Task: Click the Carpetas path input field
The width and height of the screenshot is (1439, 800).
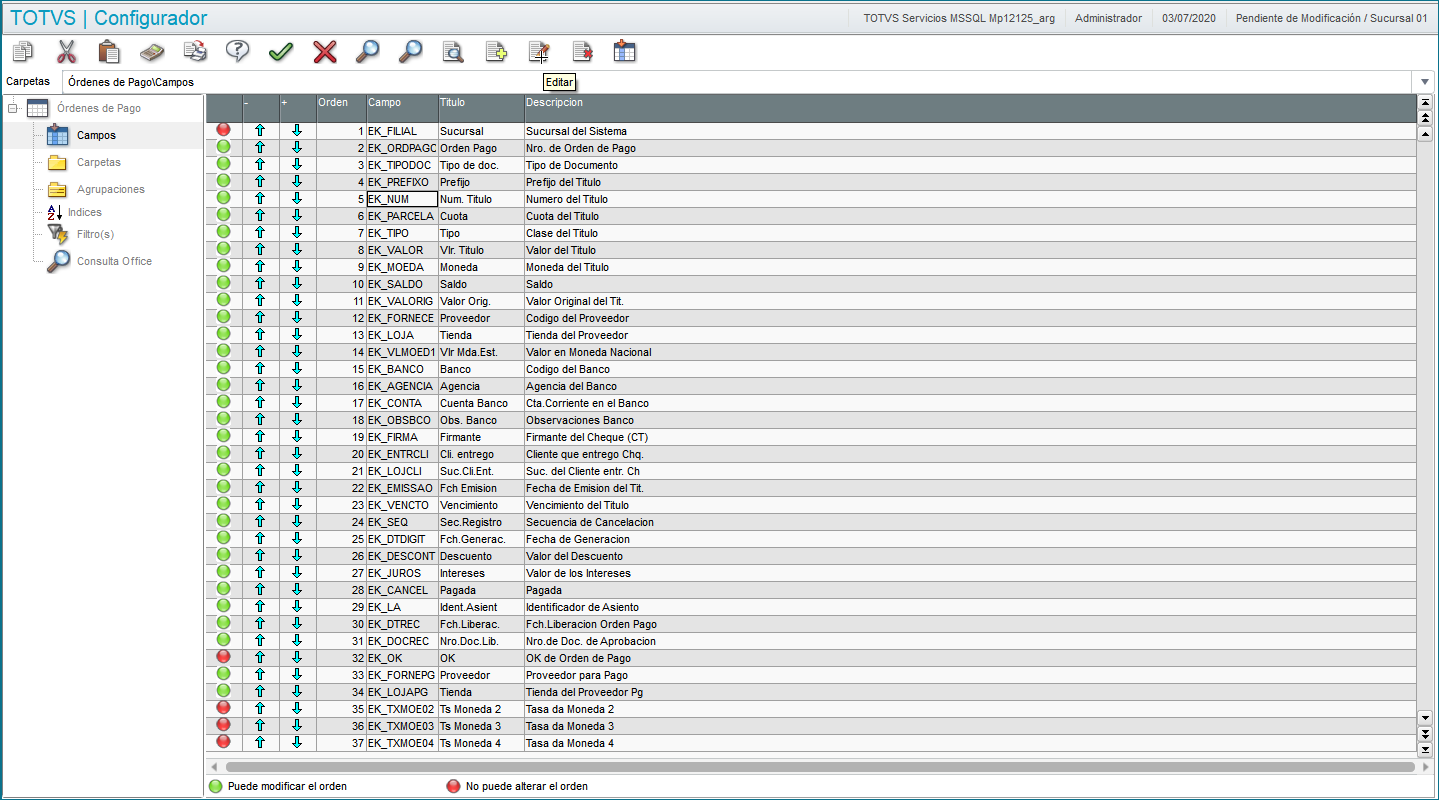Action: coord(737,82)
